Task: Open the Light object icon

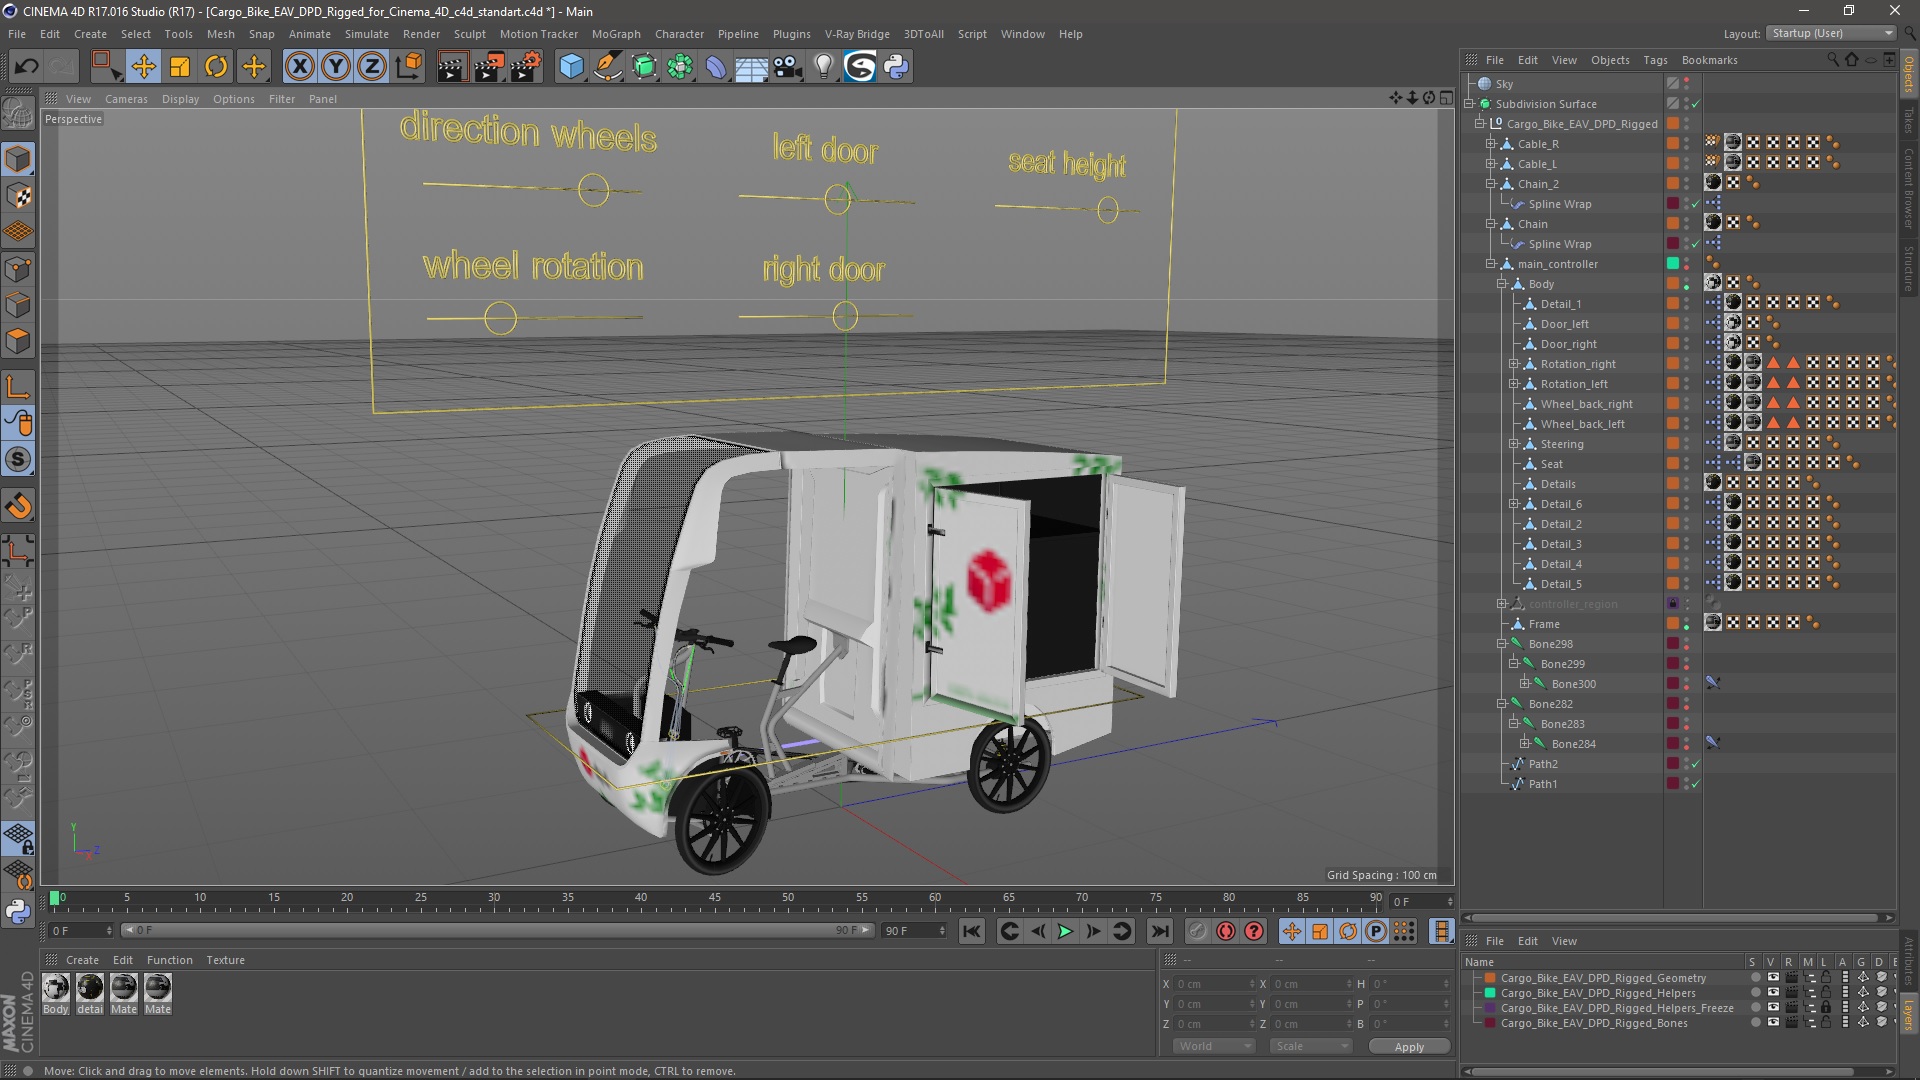Action: [823, 67]
